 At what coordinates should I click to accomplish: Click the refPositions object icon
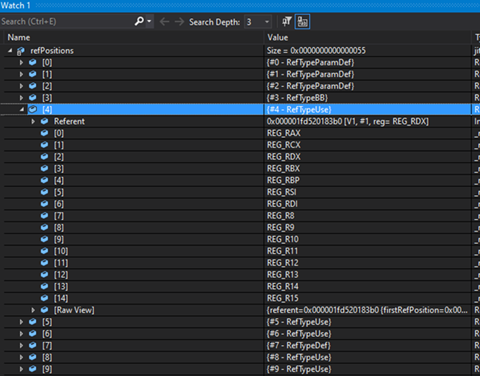[x=21, y=51]
